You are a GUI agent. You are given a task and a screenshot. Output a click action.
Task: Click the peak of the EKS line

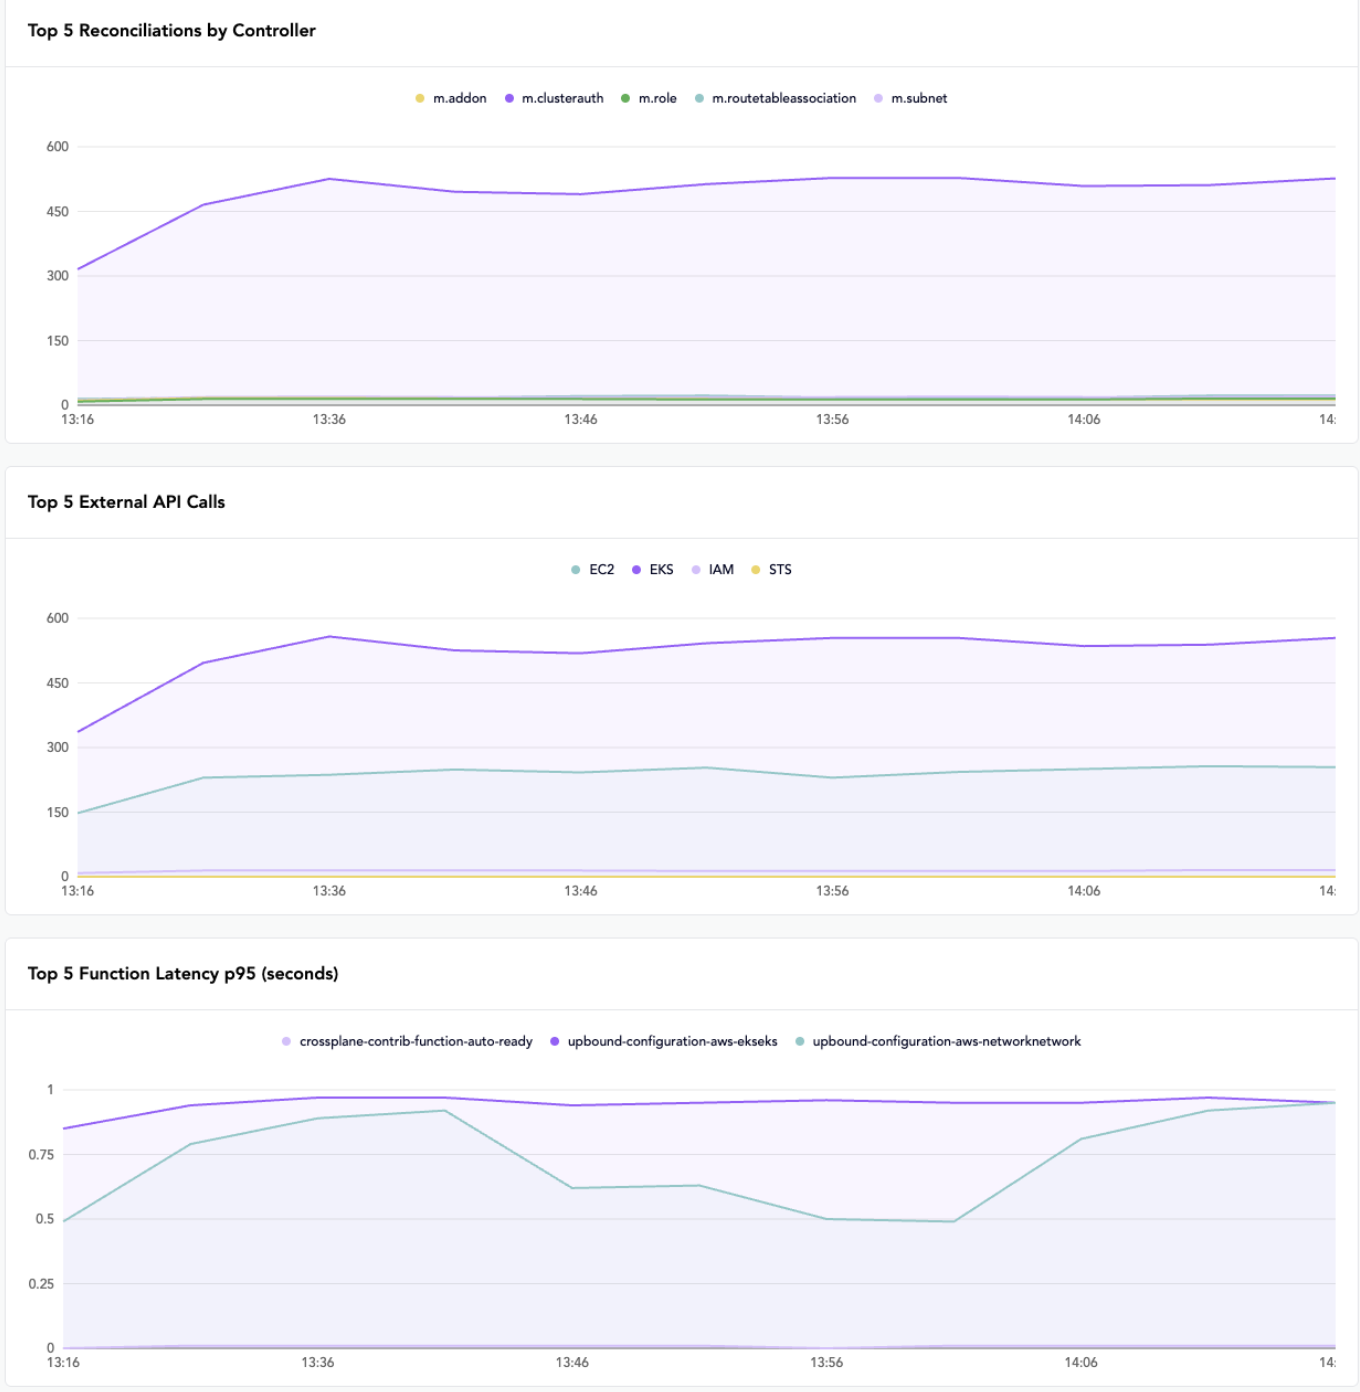(x=330, y=636)
